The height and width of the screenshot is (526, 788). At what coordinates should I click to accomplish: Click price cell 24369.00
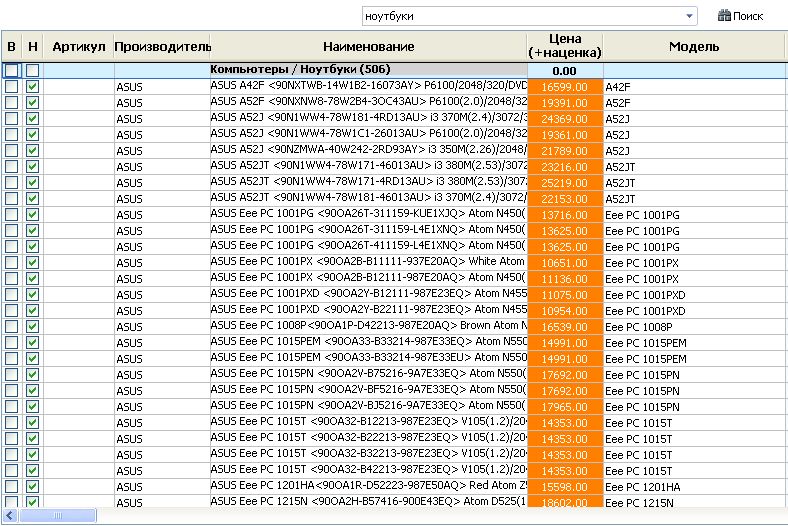pos(565,119)
